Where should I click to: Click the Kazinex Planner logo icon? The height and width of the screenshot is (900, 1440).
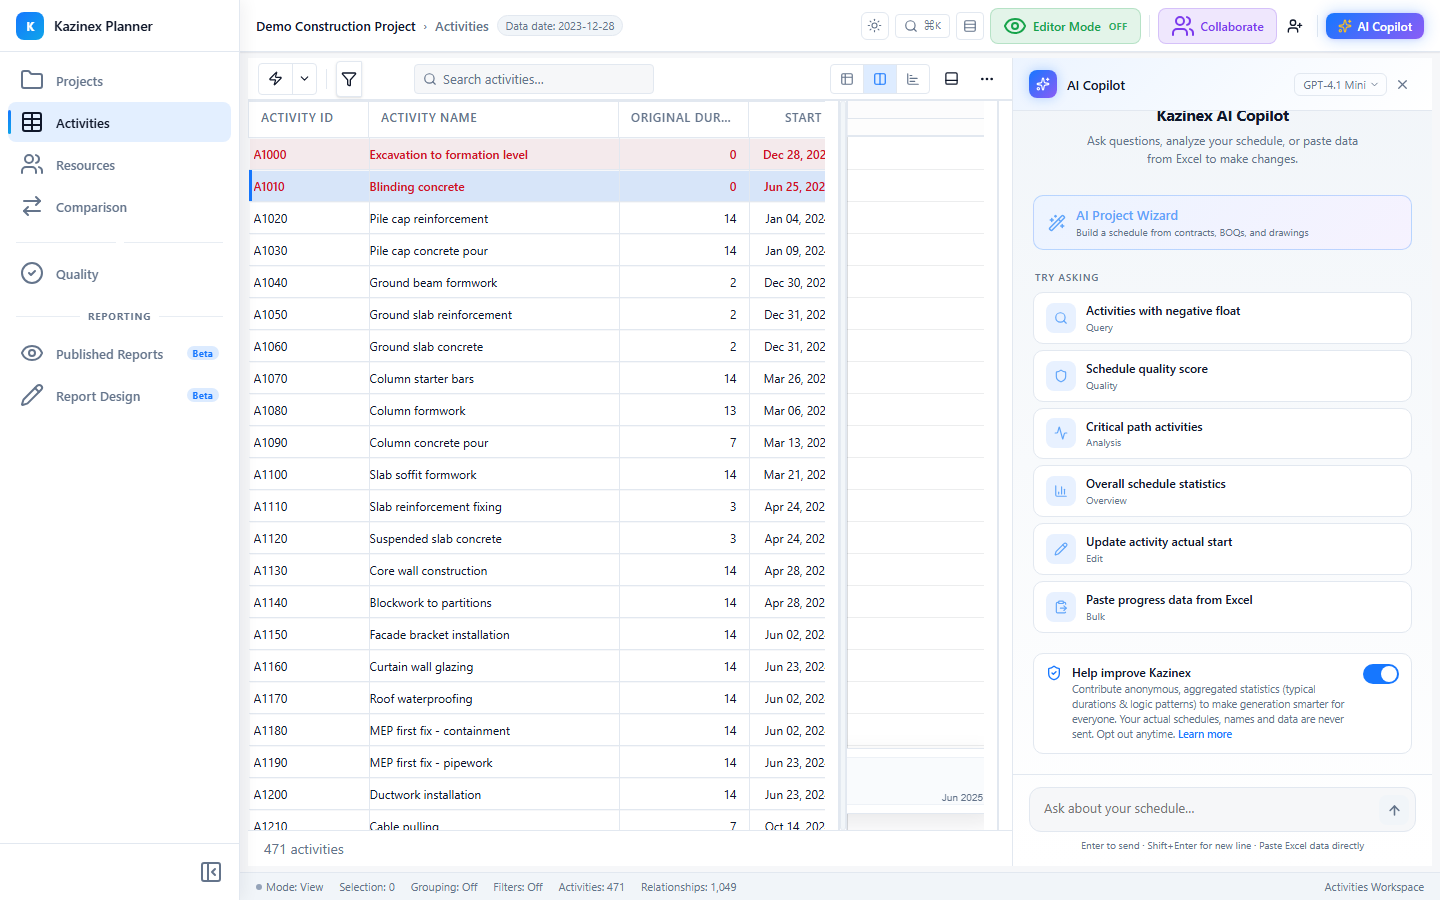[x=30, y=26]
